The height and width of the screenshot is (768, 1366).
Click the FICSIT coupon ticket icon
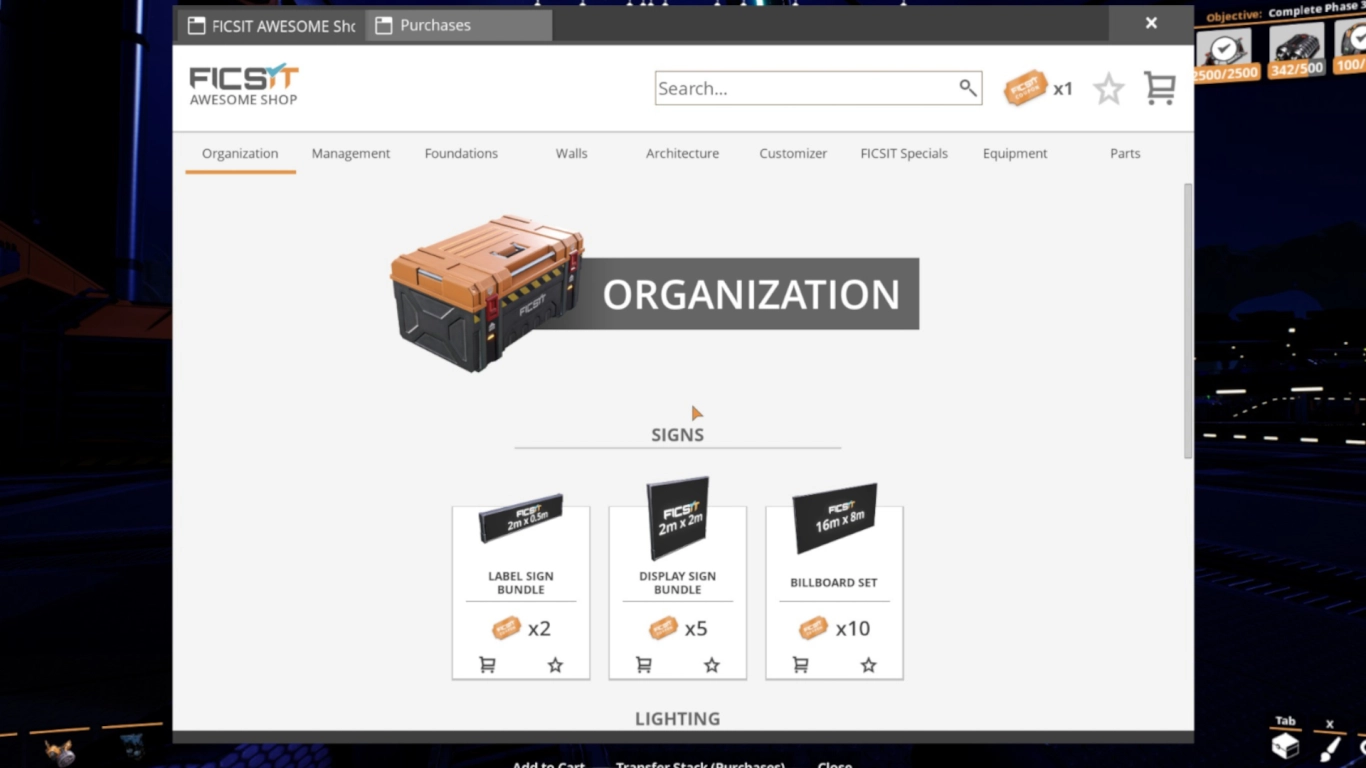1025,89
